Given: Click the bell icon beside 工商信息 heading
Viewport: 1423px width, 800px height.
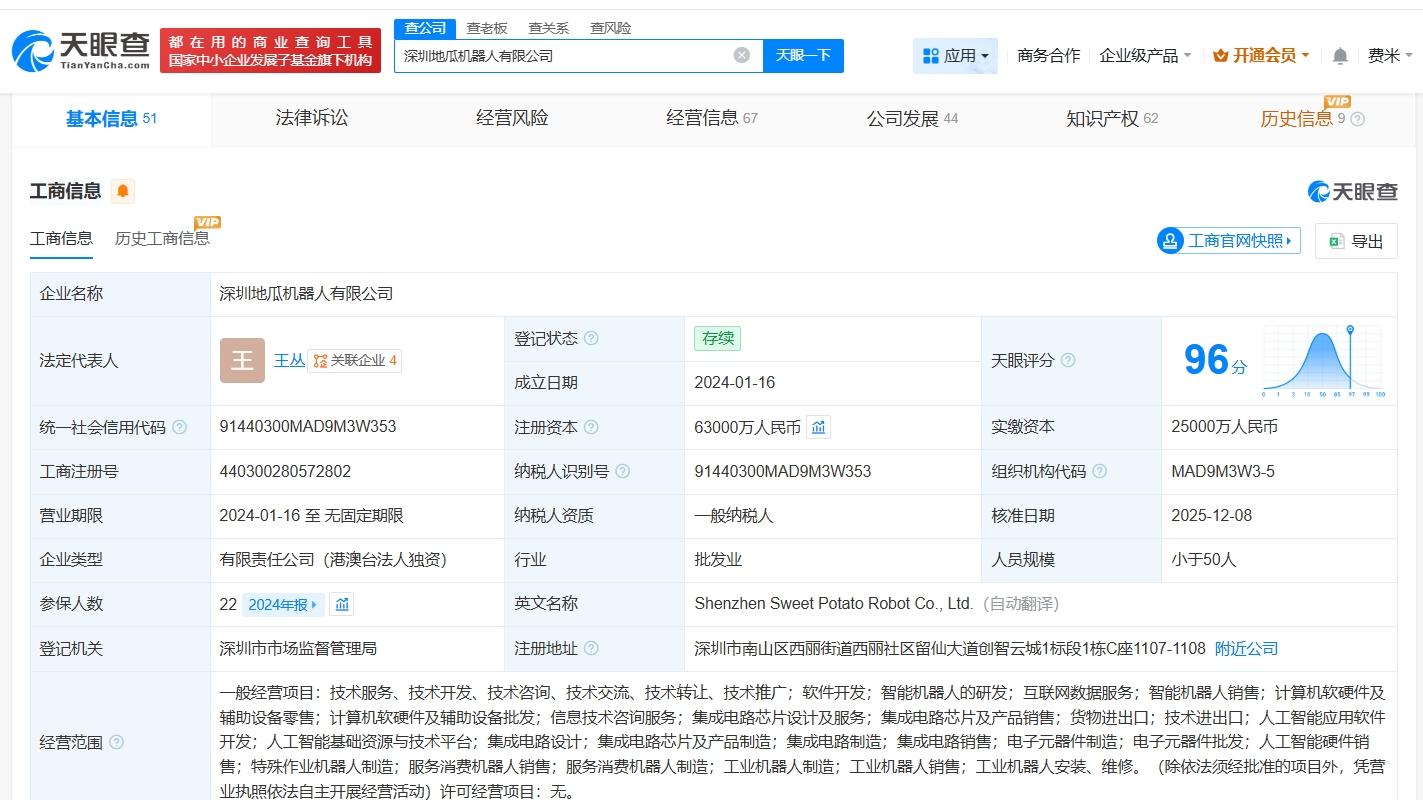Looking at the screenshot, I should 120,190.
